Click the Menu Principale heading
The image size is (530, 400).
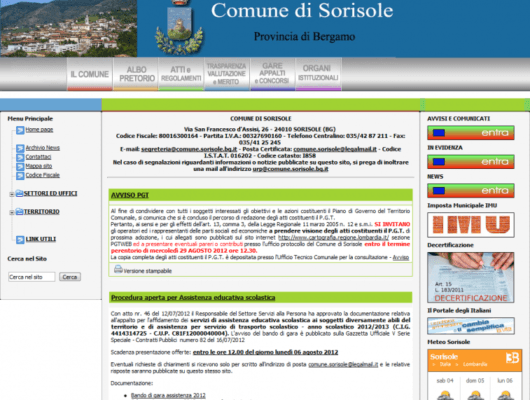30,119
